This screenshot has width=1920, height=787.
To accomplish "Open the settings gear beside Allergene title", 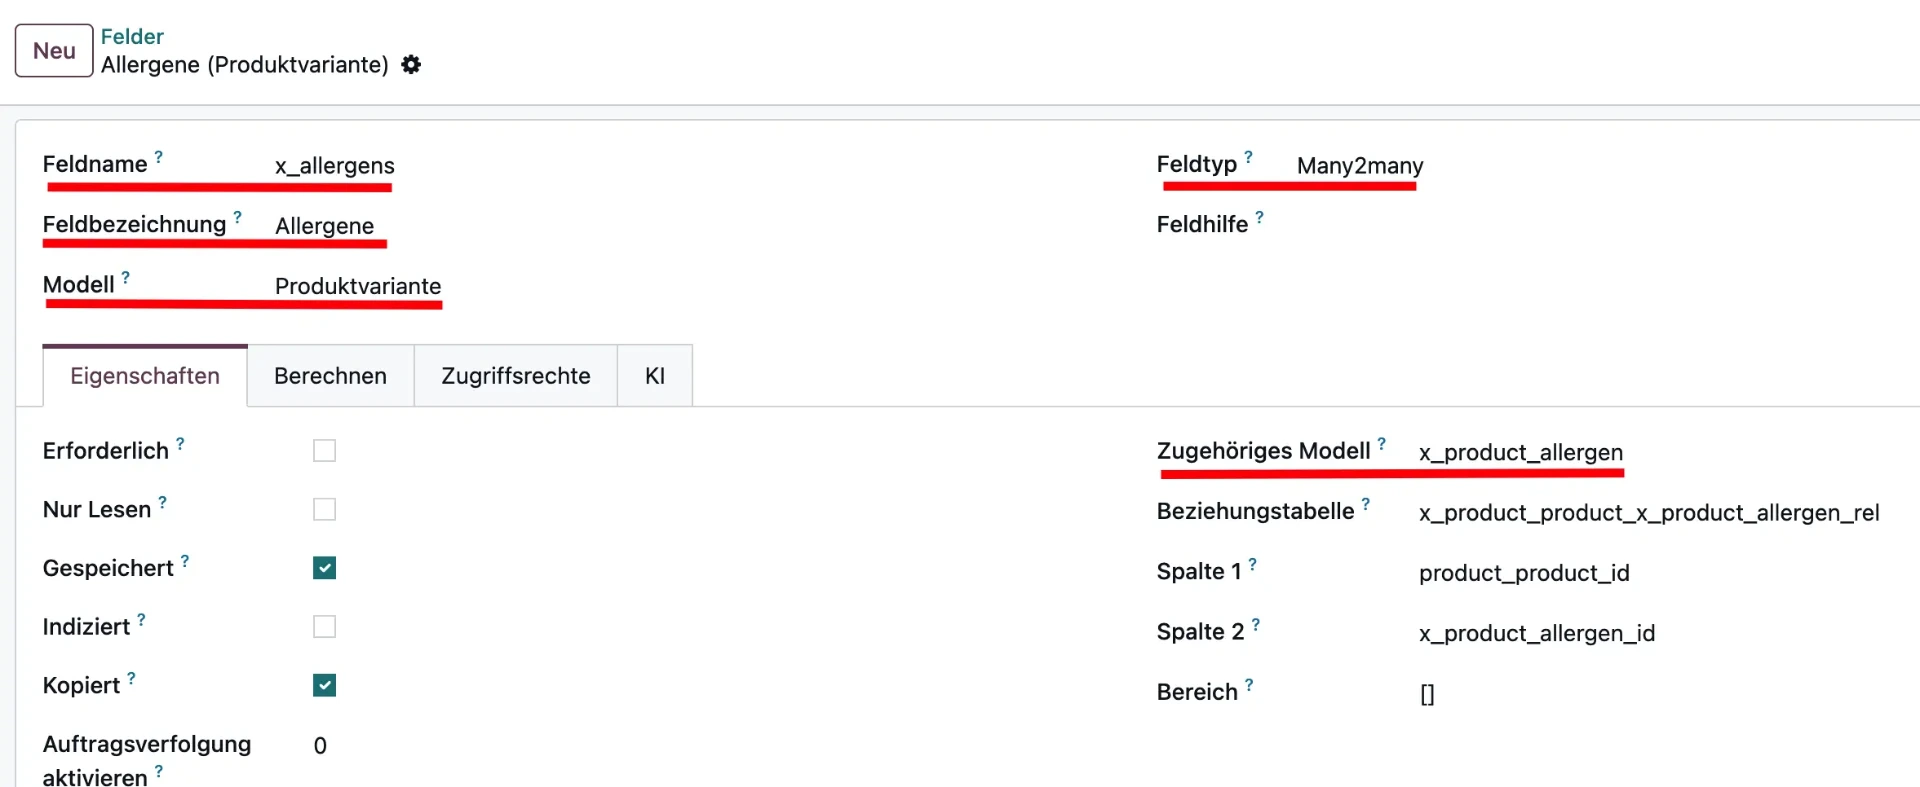I will [411, 64].
